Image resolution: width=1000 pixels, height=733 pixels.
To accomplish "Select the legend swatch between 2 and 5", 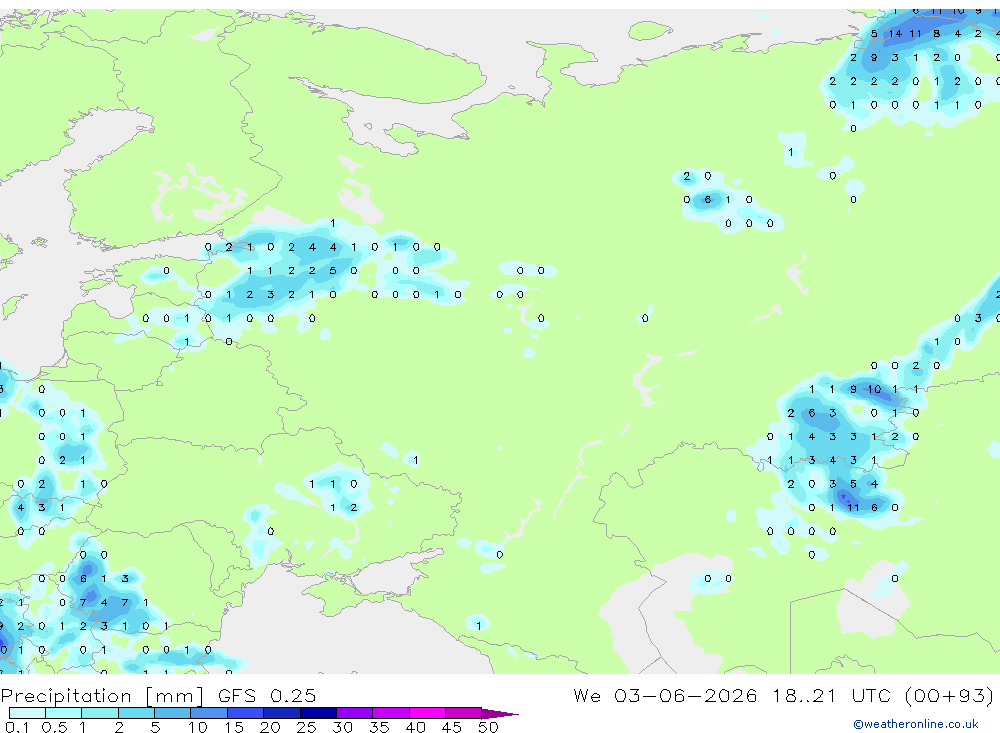I will pos(136,713).
